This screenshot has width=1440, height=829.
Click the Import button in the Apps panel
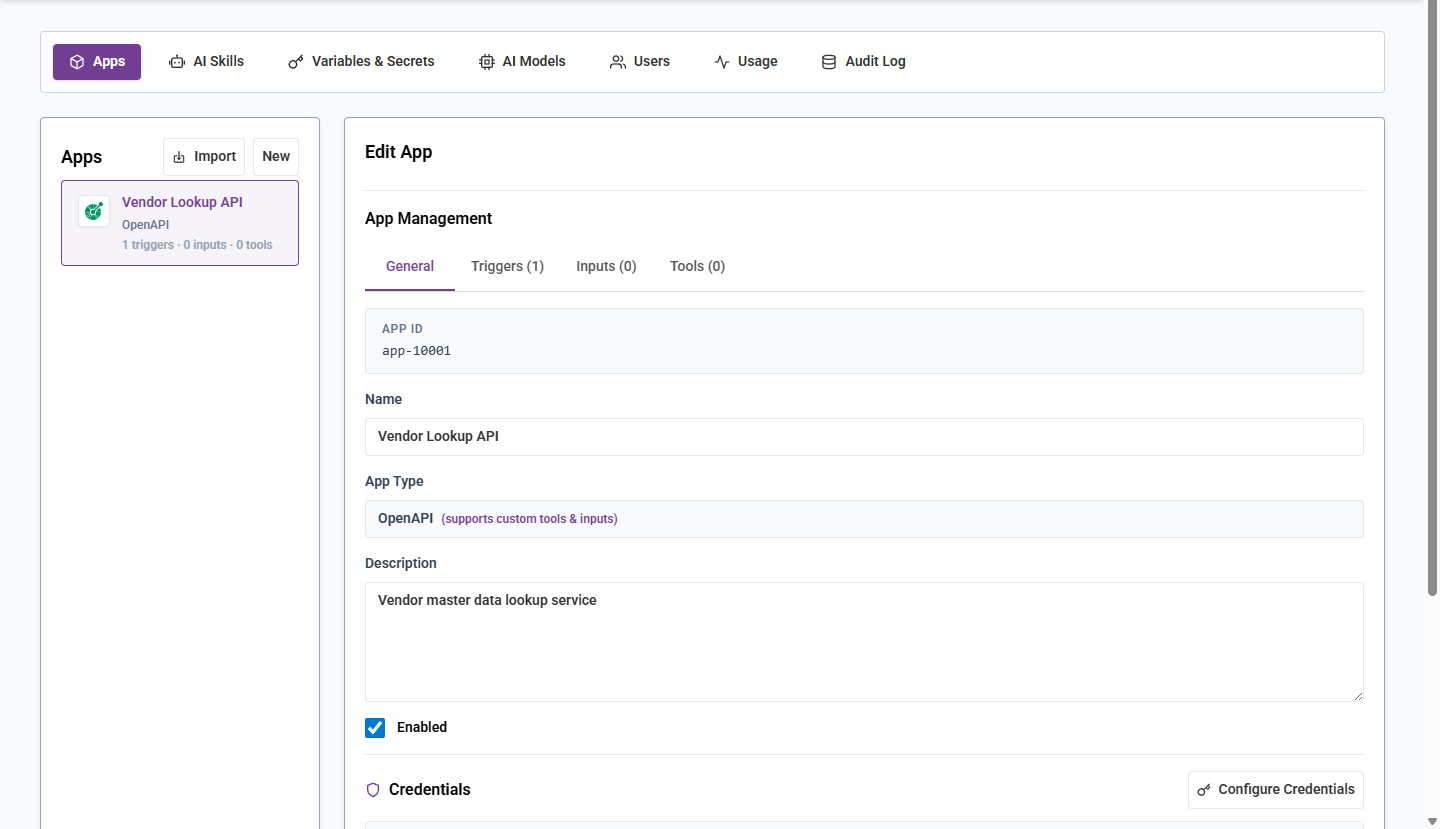click(204, 157)
